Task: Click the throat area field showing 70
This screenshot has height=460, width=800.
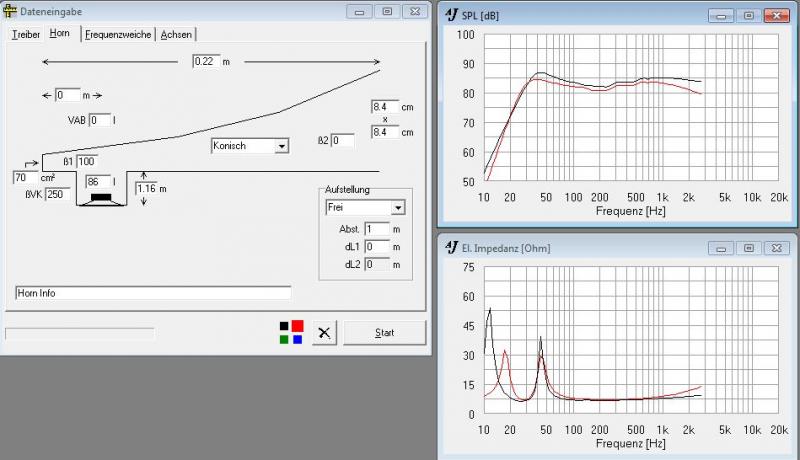Action: pos(26,177)
